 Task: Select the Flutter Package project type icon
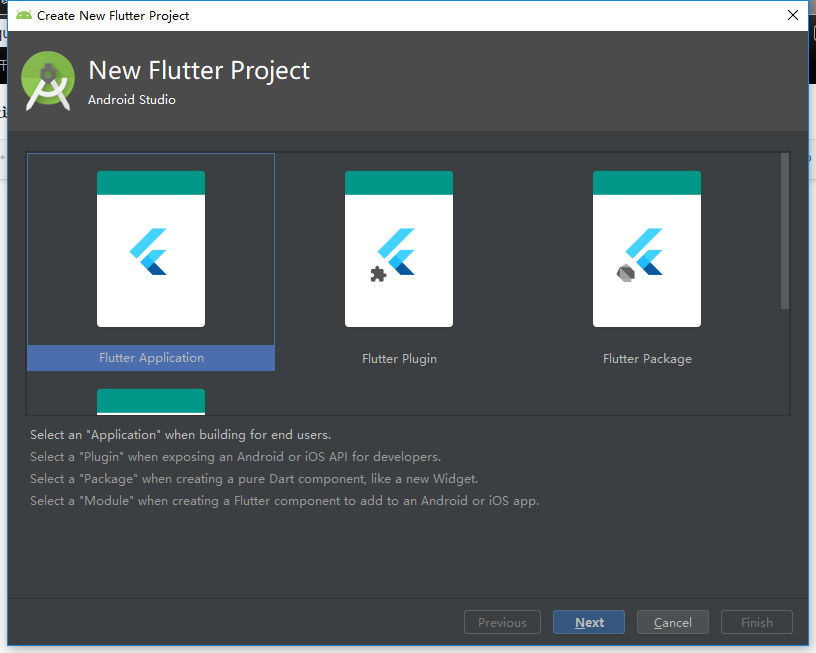647,249
